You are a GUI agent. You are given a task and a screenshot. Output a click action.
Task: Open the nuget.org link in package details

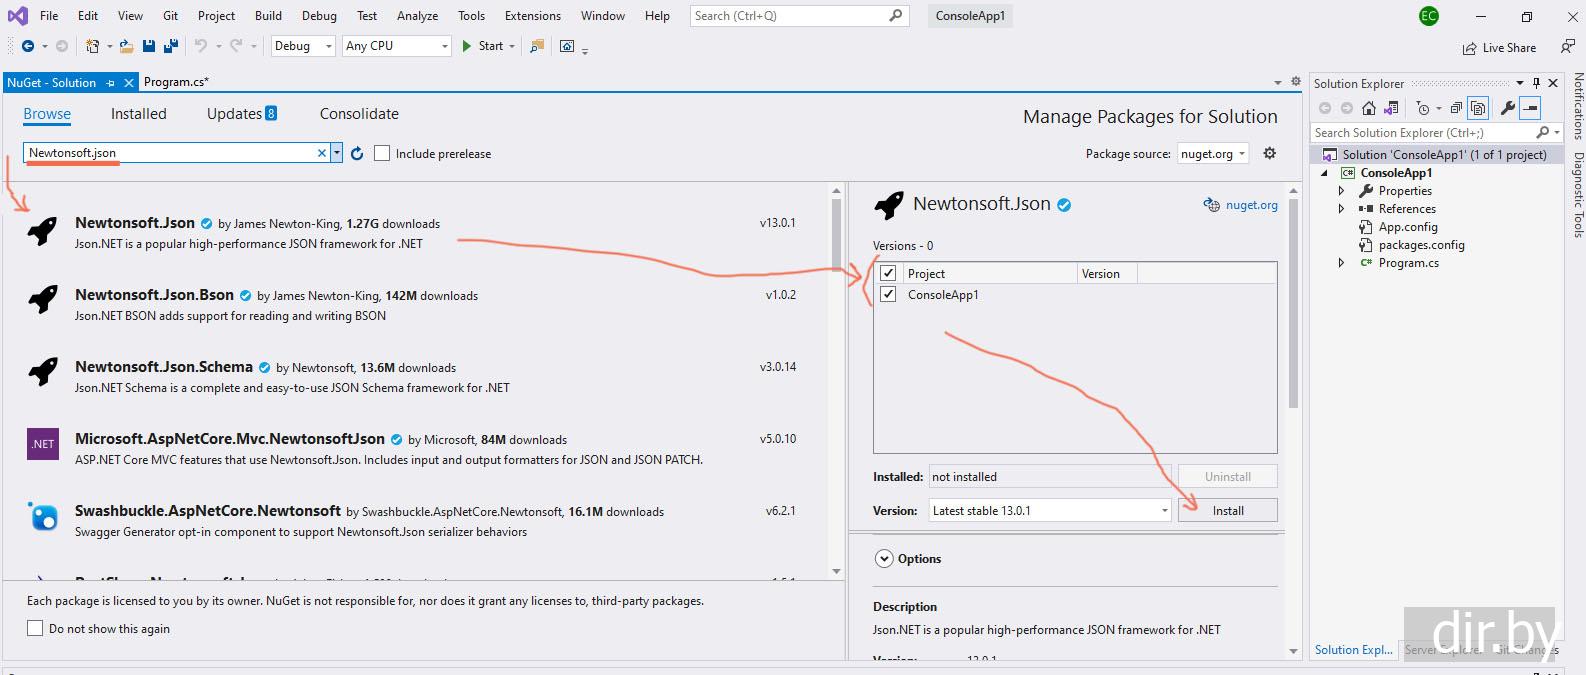[x=1251, y=205]
